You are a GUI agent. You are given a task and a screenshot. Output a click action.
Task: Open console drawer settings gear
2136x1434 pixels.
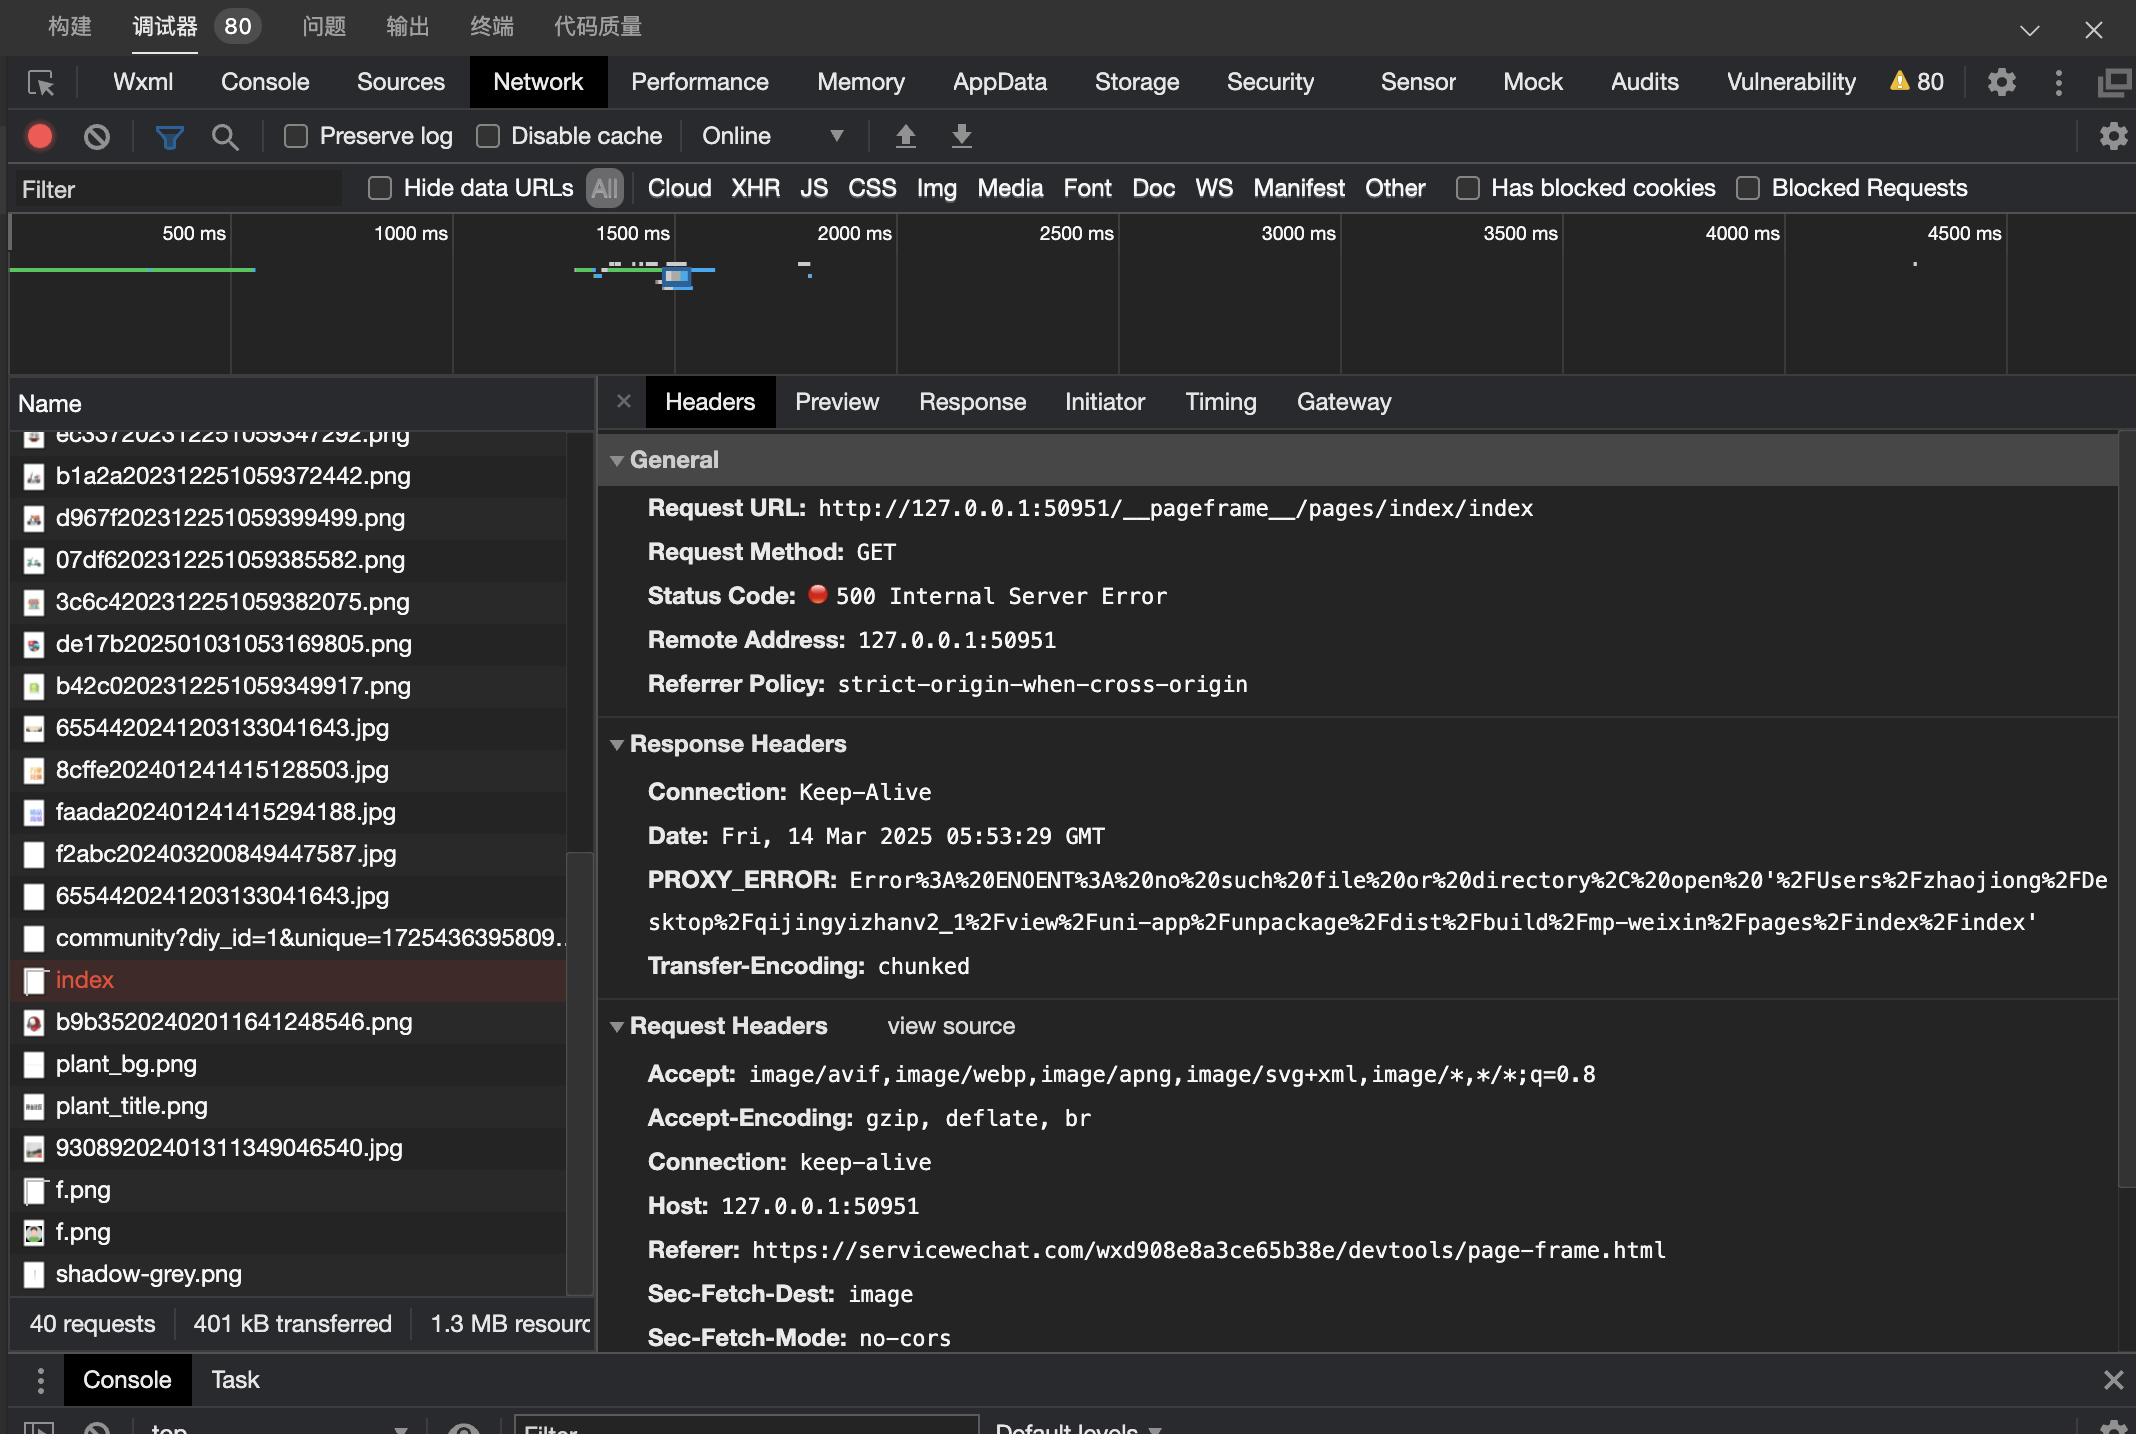click(x=2113, y=1428)
